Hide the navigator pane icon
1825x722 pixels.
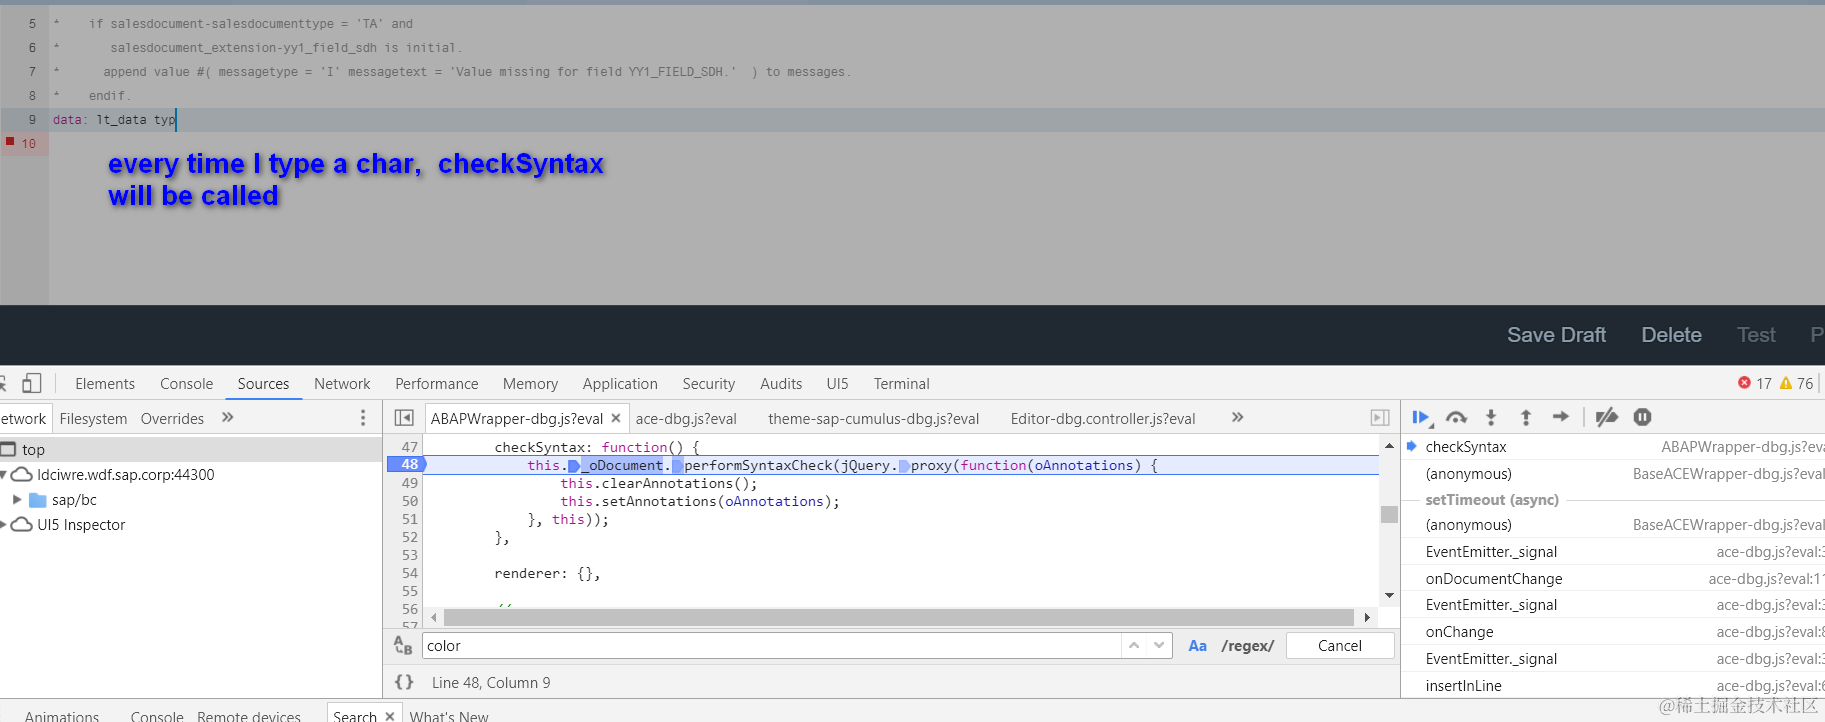[x=404, y=418]
